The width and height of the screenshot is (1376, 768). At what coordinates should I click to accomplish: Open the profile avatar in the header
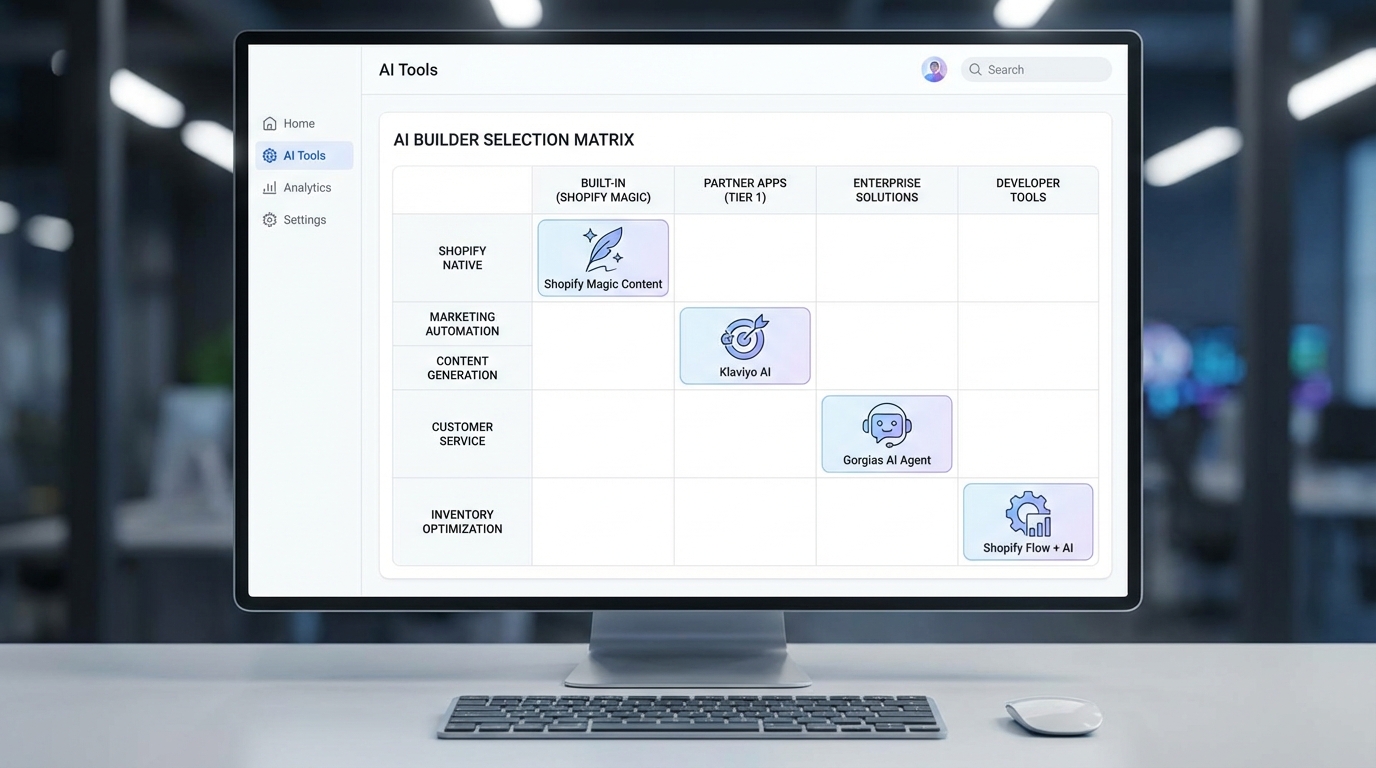click(933, 69)
